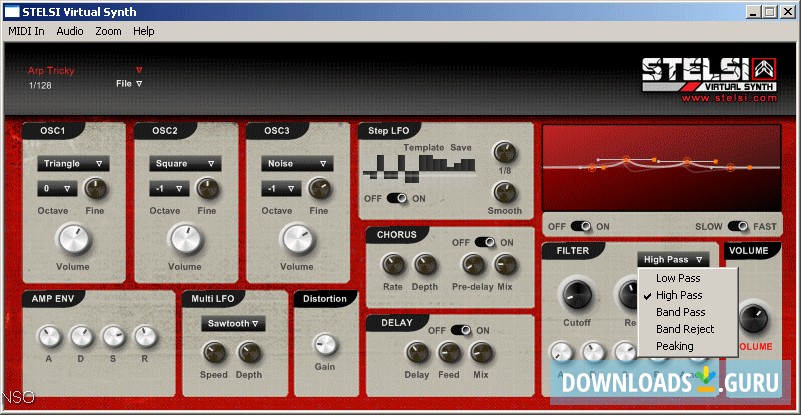Click the Arp Tricky preset name
This screenshot has width=801, height=415.
tap(51, 71)
